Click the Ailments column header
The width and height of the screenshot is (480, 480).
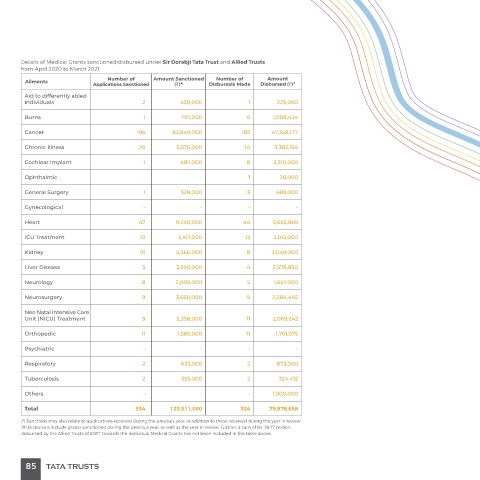pyautogui.click(x=36, y=82)
